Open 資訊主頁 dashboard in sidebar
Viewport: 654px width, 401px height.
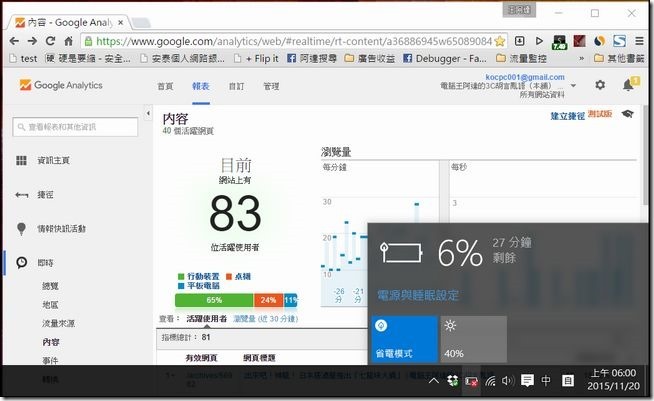coord(53,160)
